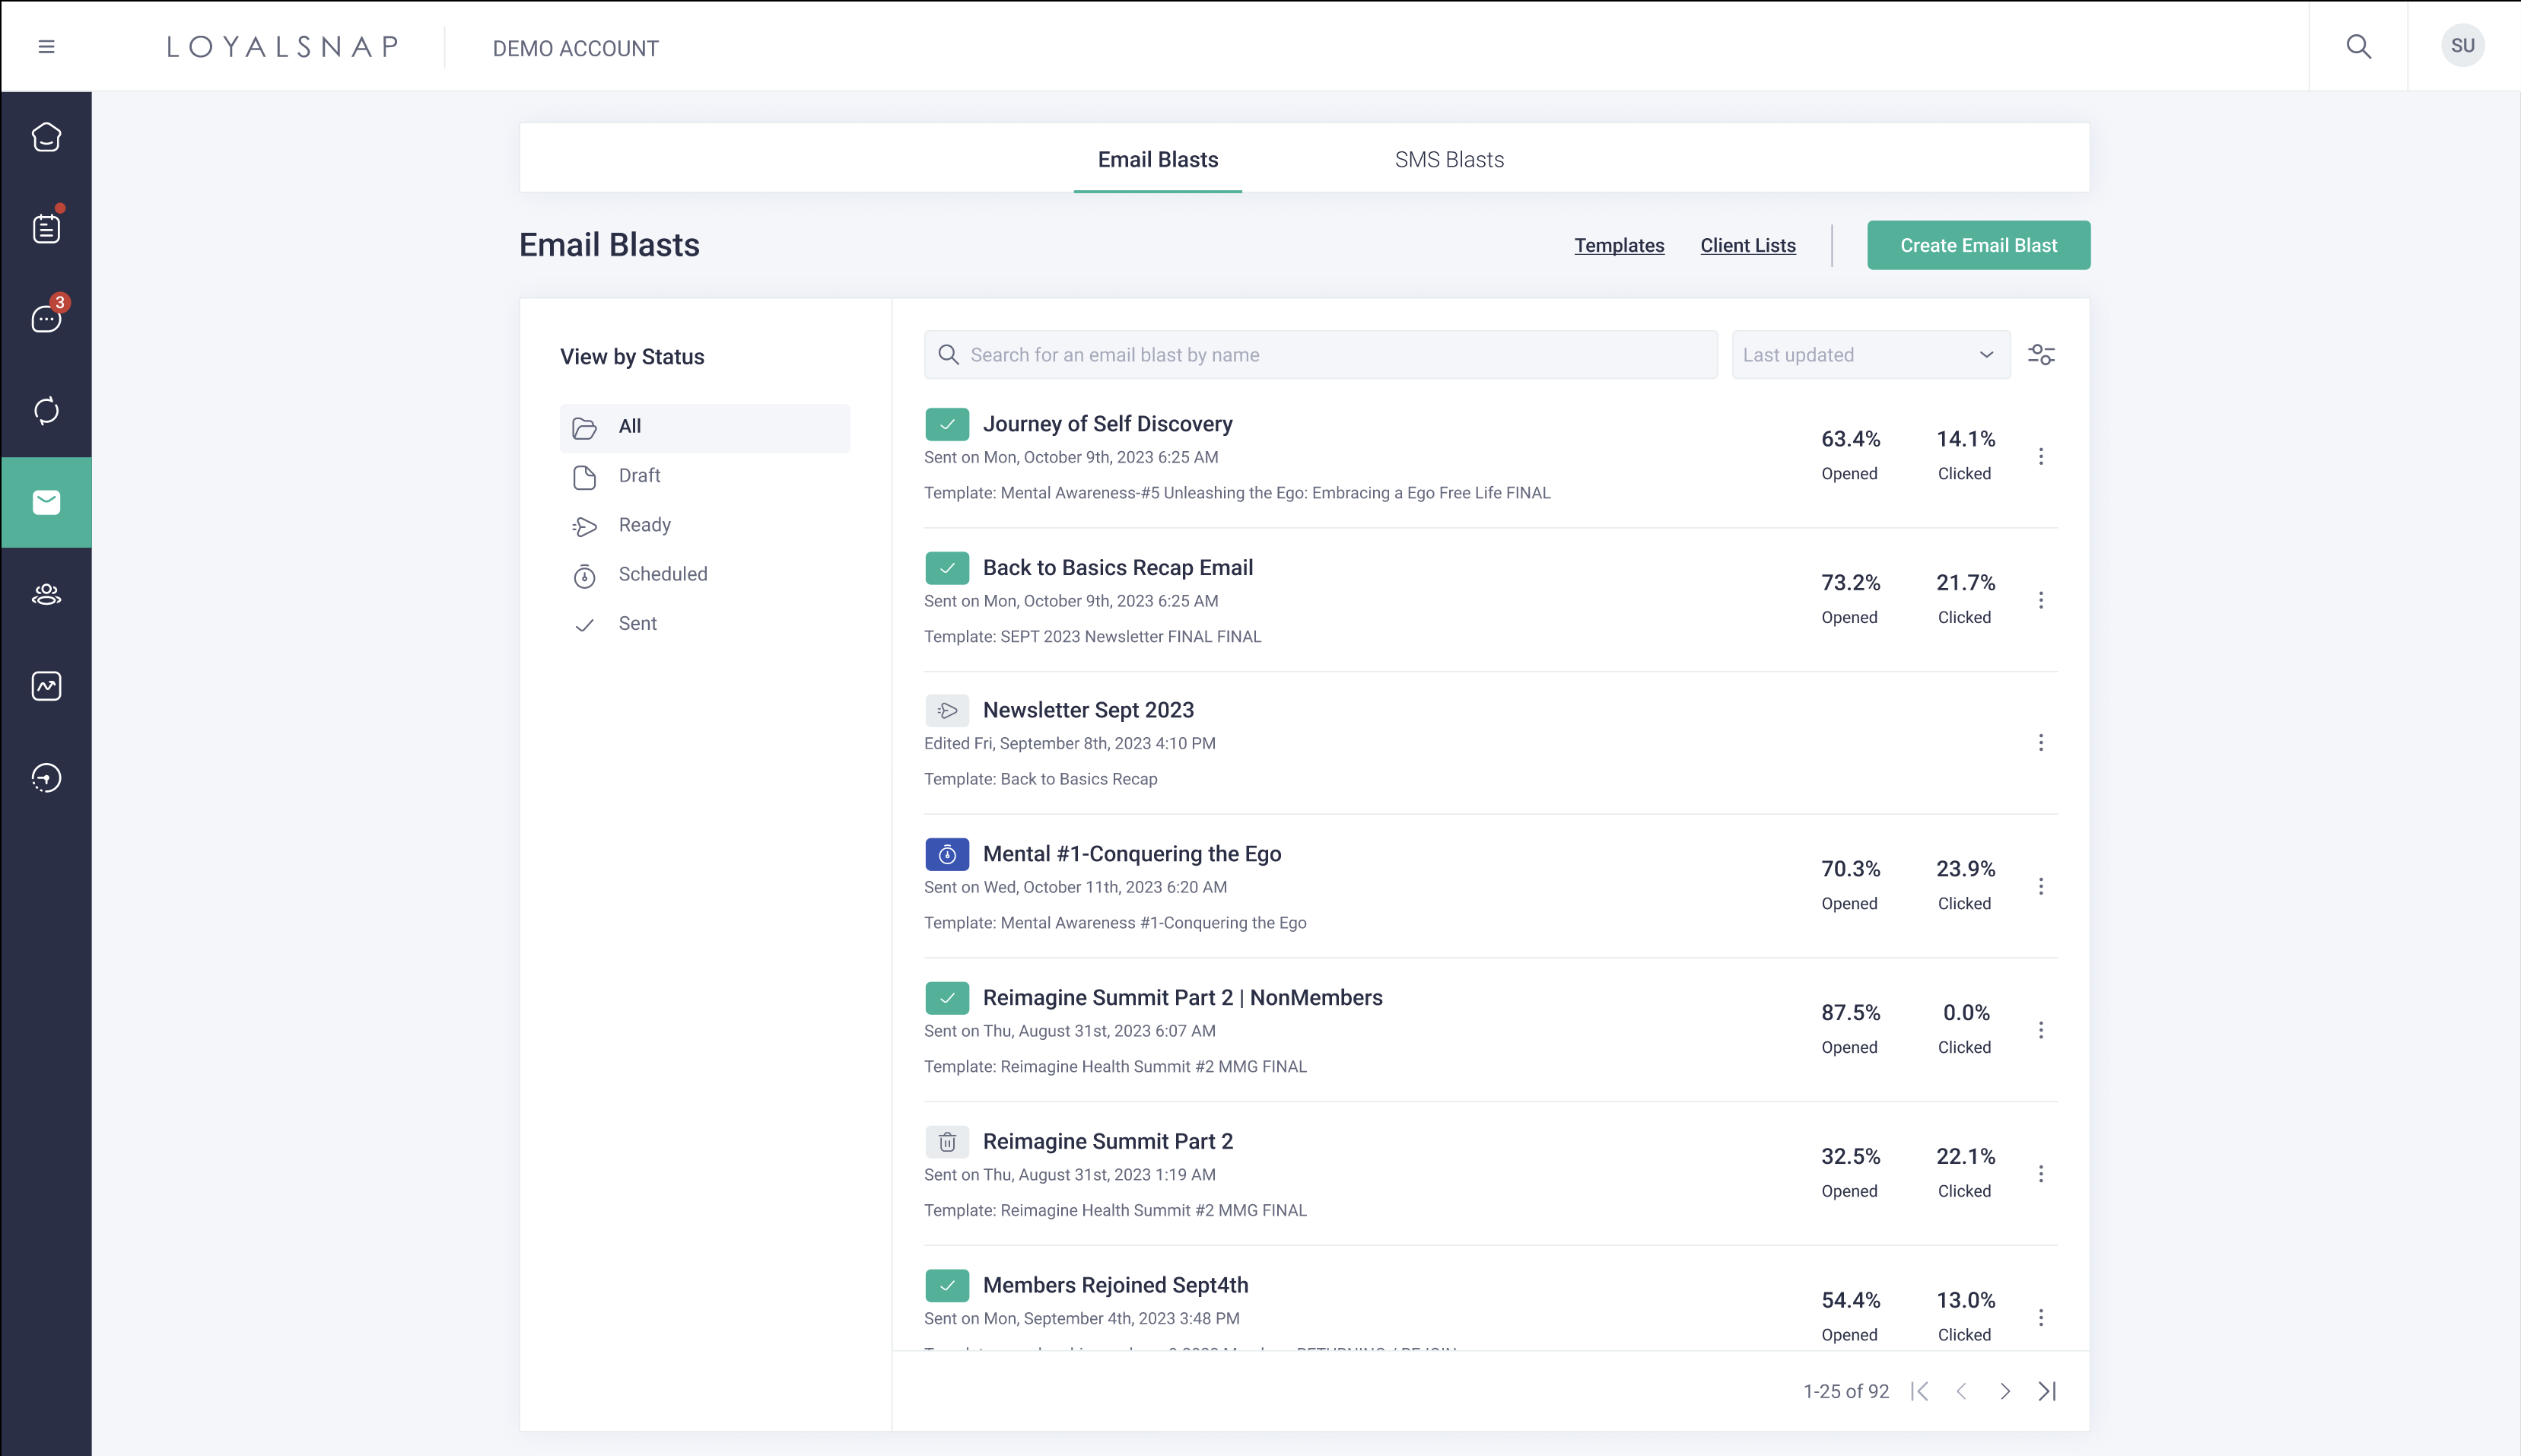Click sent checkmark of Back to Basics Recap
The width and height of the screenshot is (2521, 1456).
coord(946,568)
